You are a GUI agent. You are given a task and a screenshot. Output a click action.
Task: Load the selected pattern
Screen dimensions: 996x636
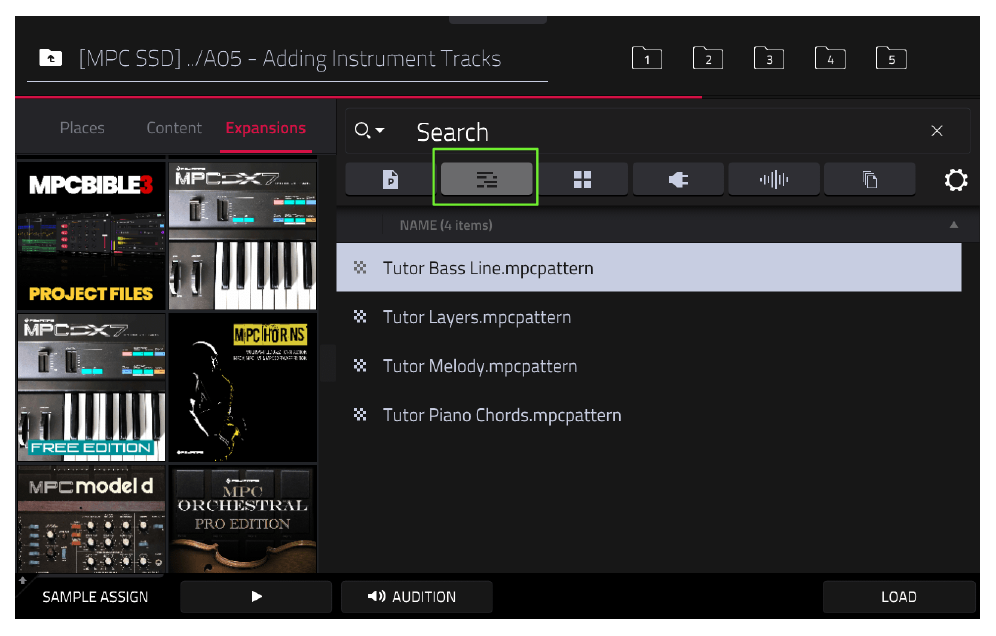point(898,597)
